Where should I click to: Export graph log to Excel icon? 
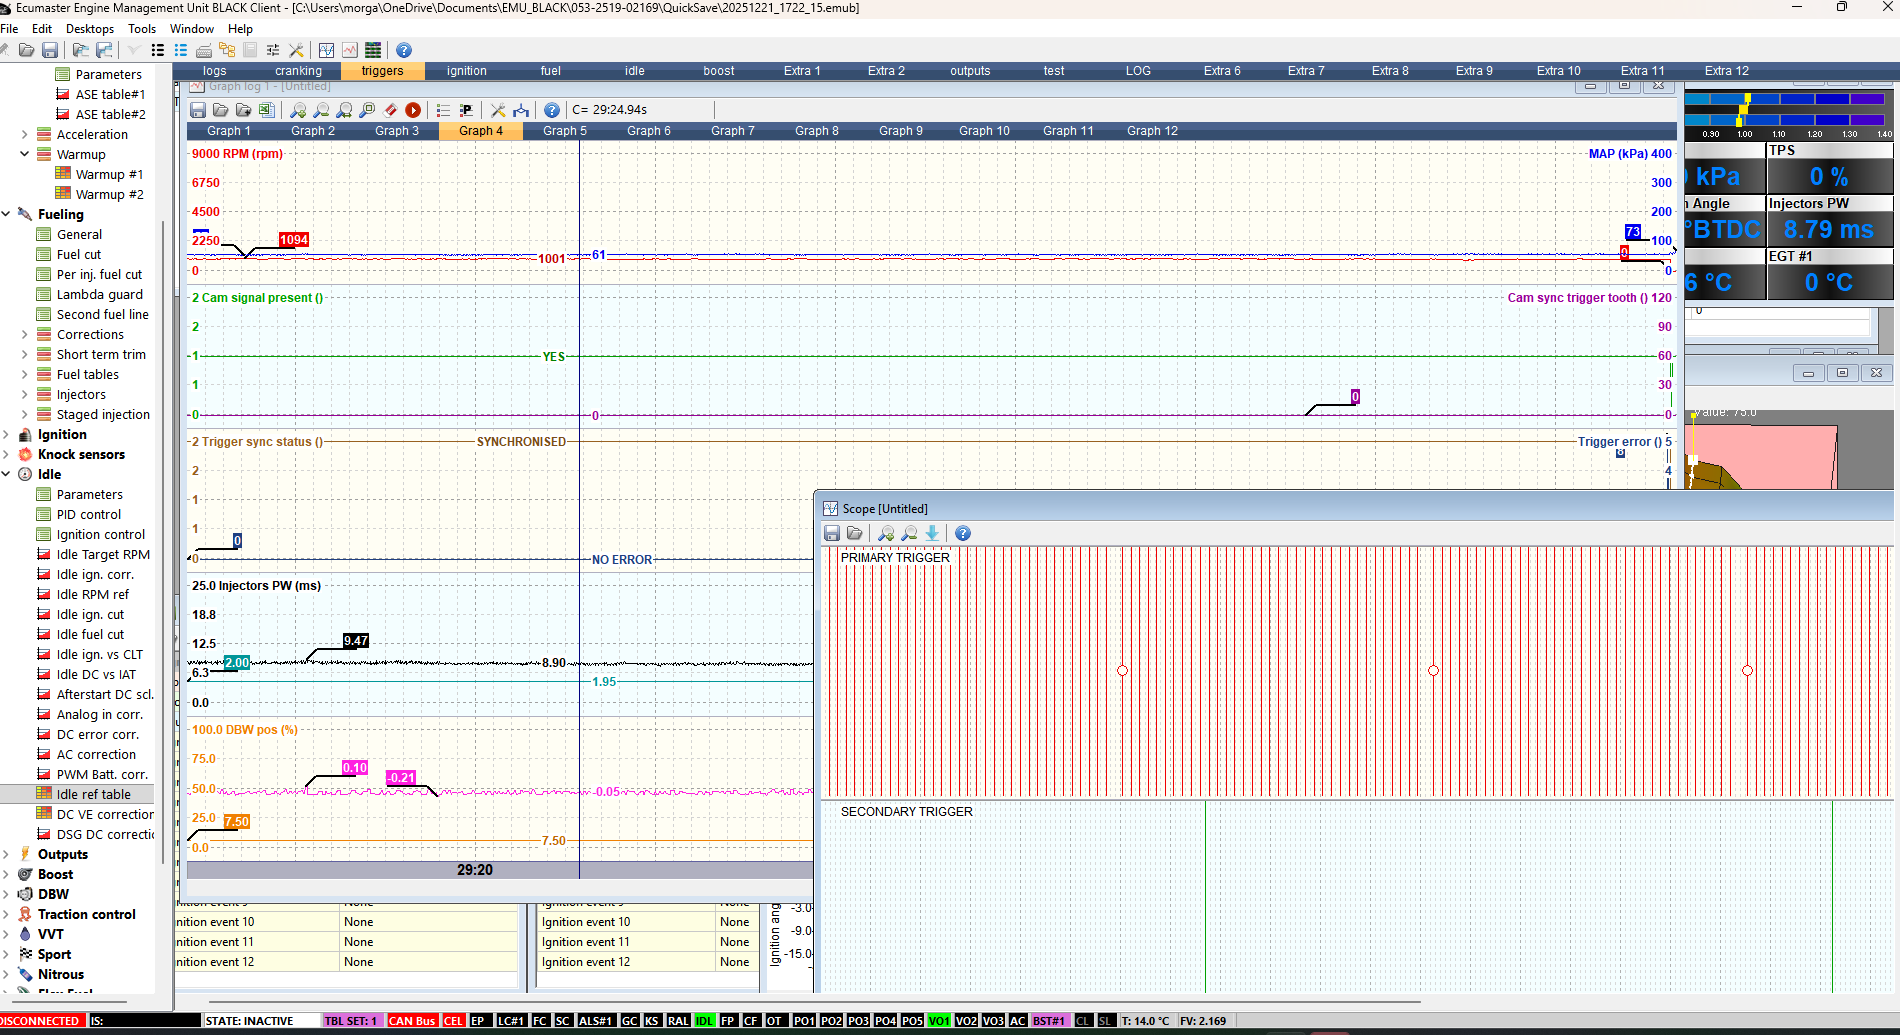pyautogui.click(x=266, y=110)
